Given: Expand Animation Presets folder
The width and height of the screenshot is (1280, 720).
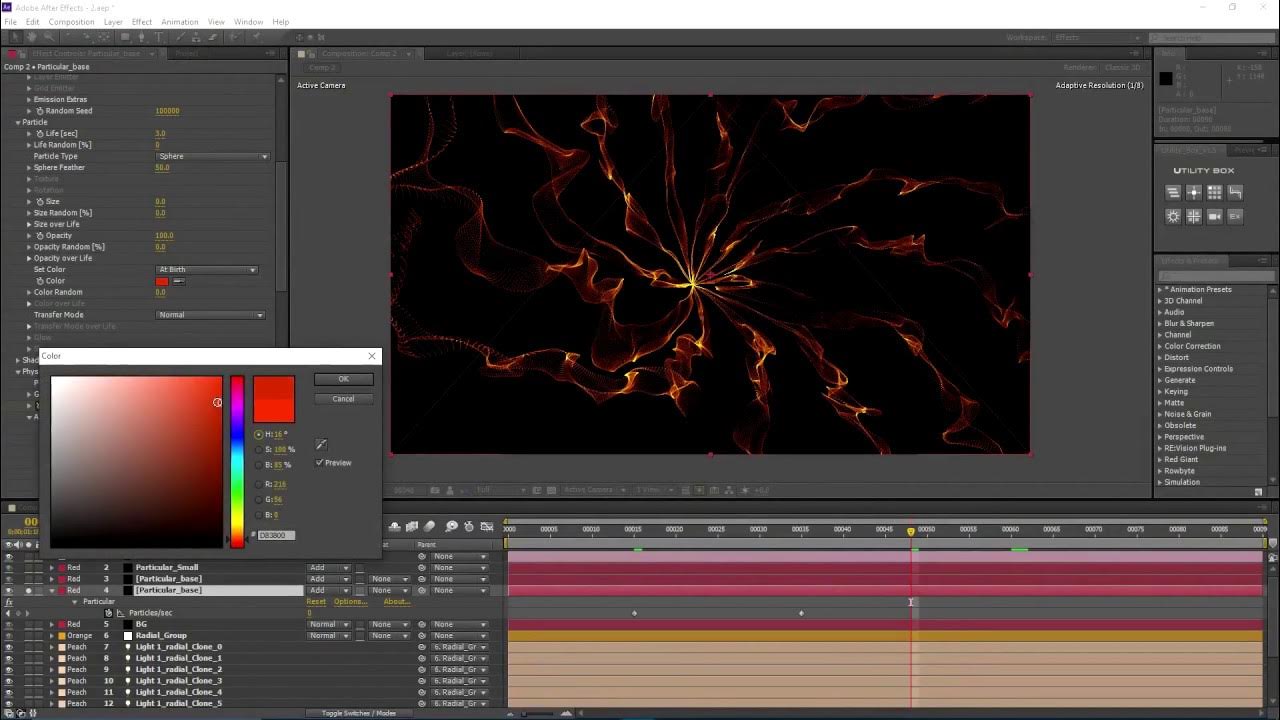Looking at the screenshot, I should (1160, 290).
